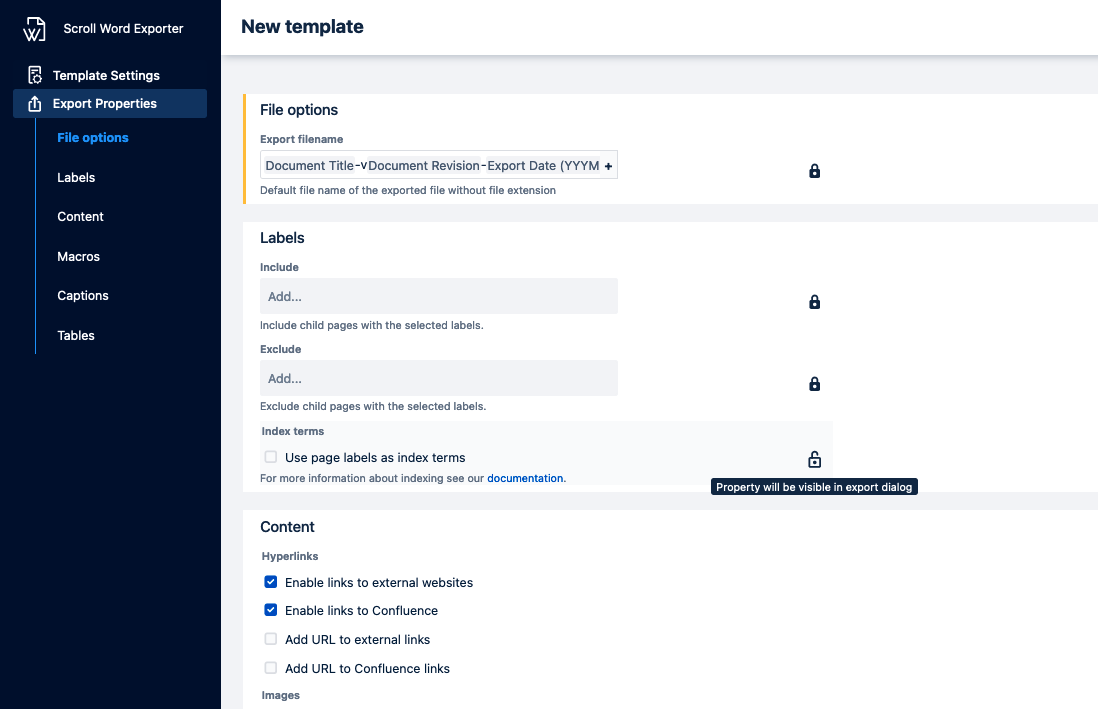Viewport: 1098px width, 709px height.
Task: Enable Use page labels as index terms
Action: pyautogui.click(x=271, y=457)
